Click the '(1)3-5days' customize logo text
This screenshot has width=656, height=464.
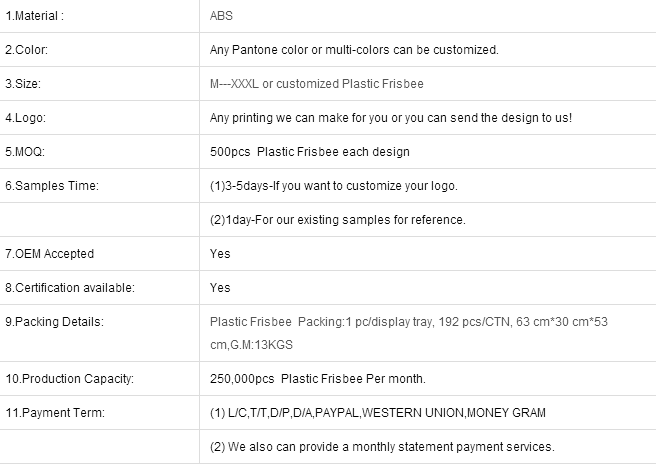coord(333,185)
